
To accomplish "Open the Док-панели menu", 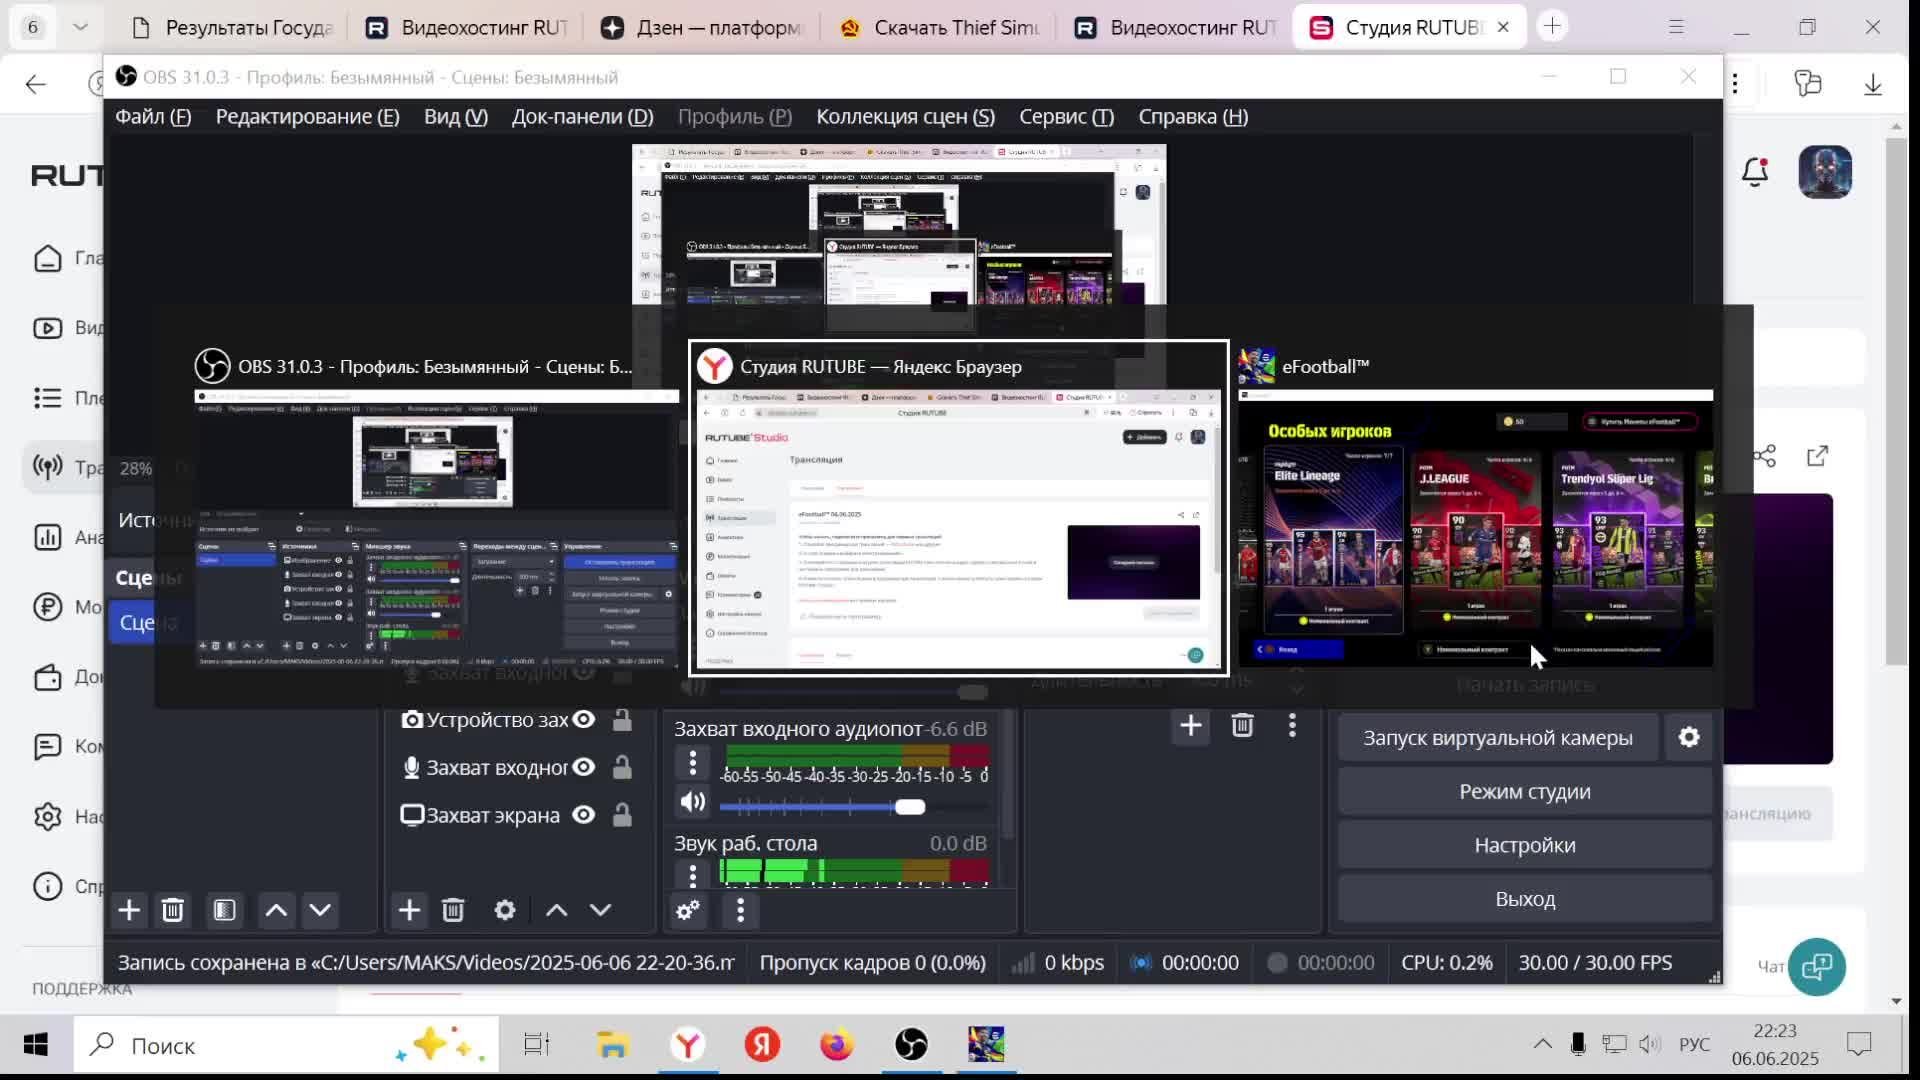I will click(582, 117).
